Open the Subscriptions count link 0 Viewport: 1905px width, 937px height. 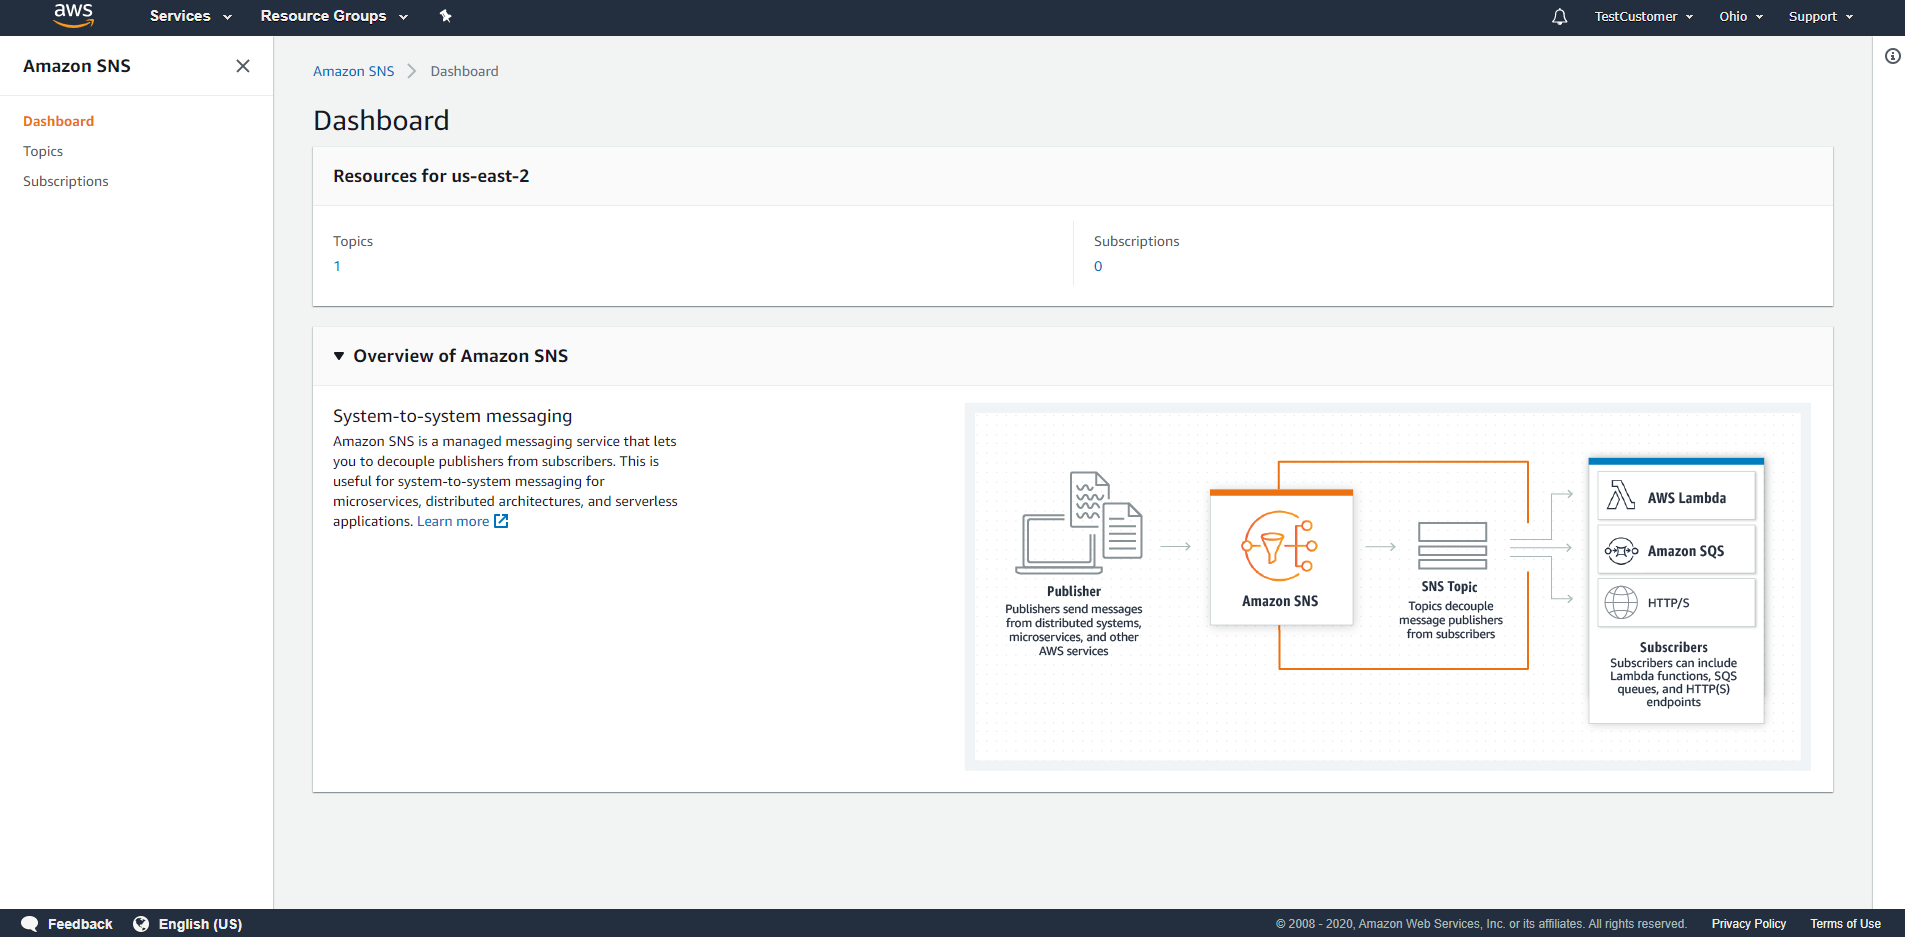point(1098,266)
